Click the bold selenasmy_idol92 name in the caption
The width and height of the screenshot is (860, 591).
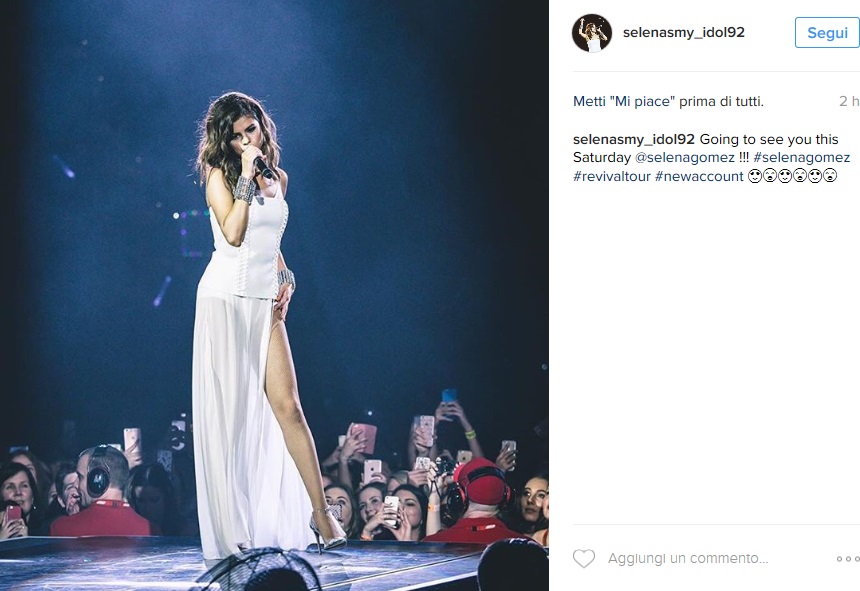coord(633,139)
